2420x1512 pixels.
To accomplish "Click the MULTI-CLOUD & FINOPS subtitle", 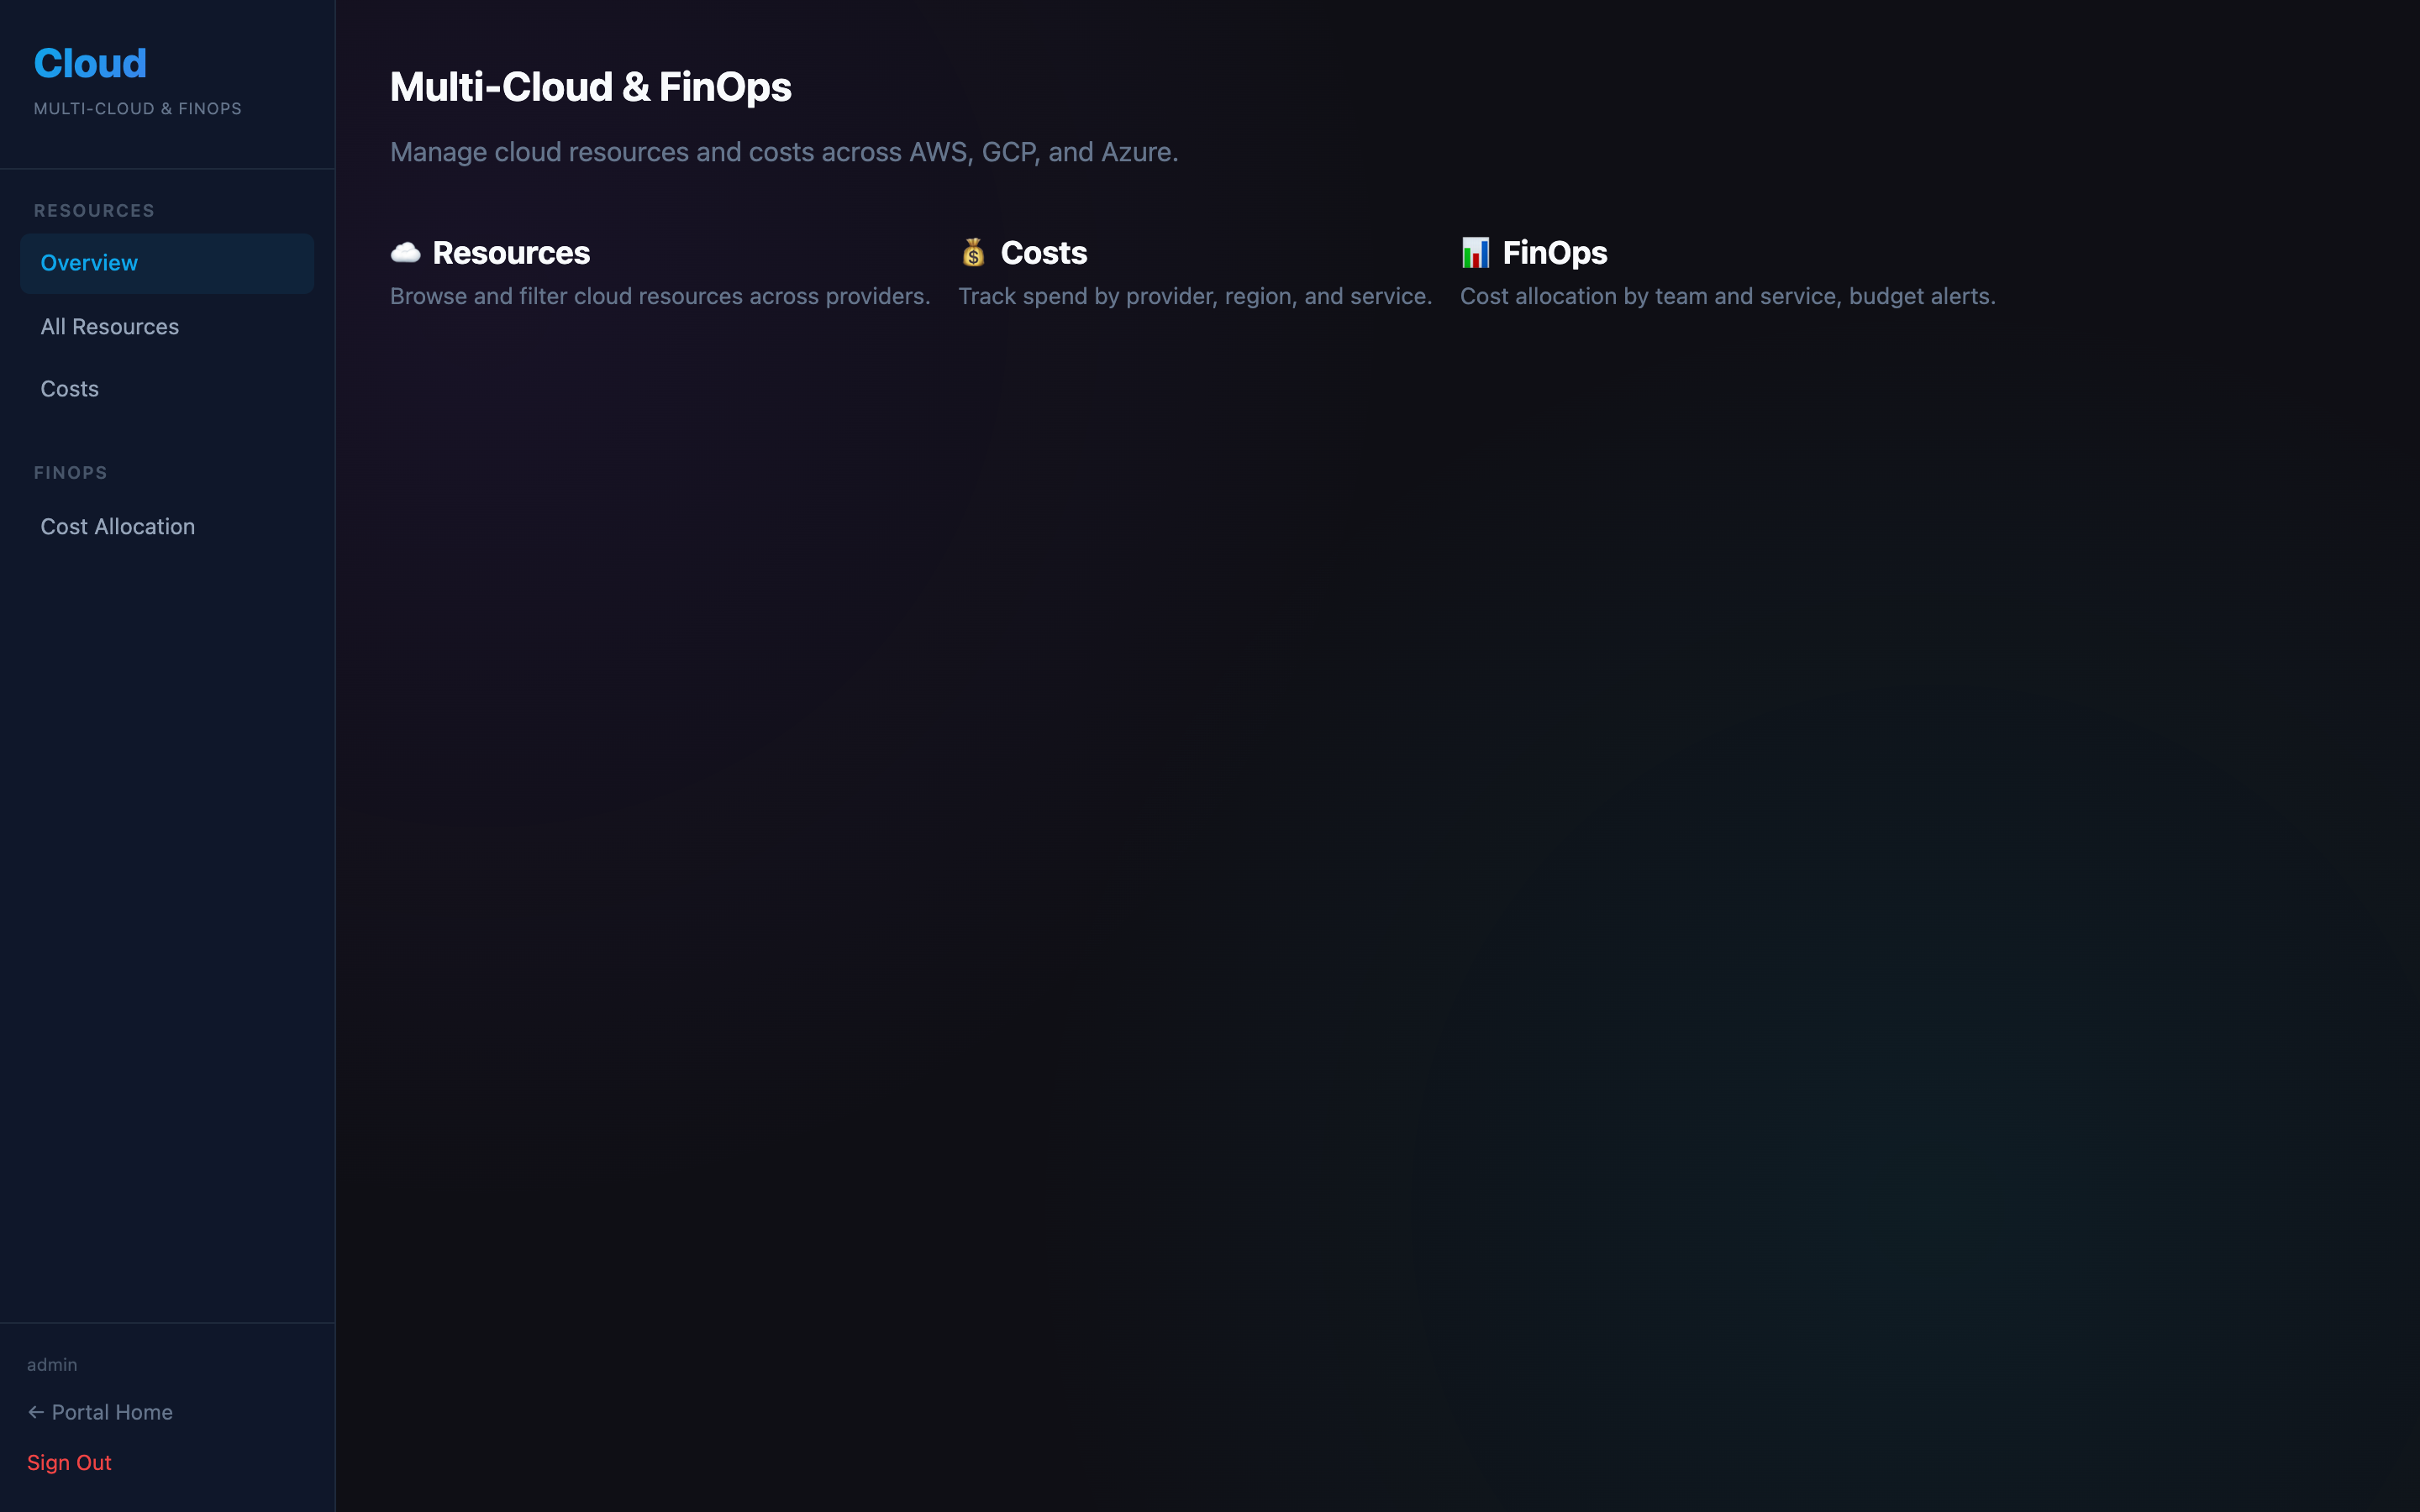I will pyautogui.click(x=138, y=108).
